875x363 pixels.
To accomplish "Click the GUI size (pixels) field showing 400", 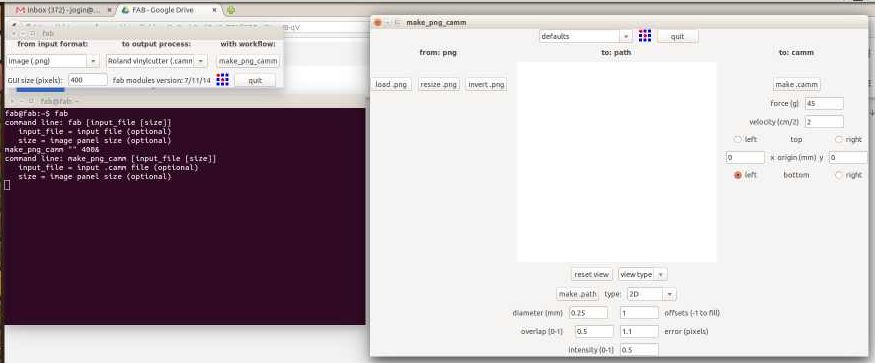I will [88, 80].
